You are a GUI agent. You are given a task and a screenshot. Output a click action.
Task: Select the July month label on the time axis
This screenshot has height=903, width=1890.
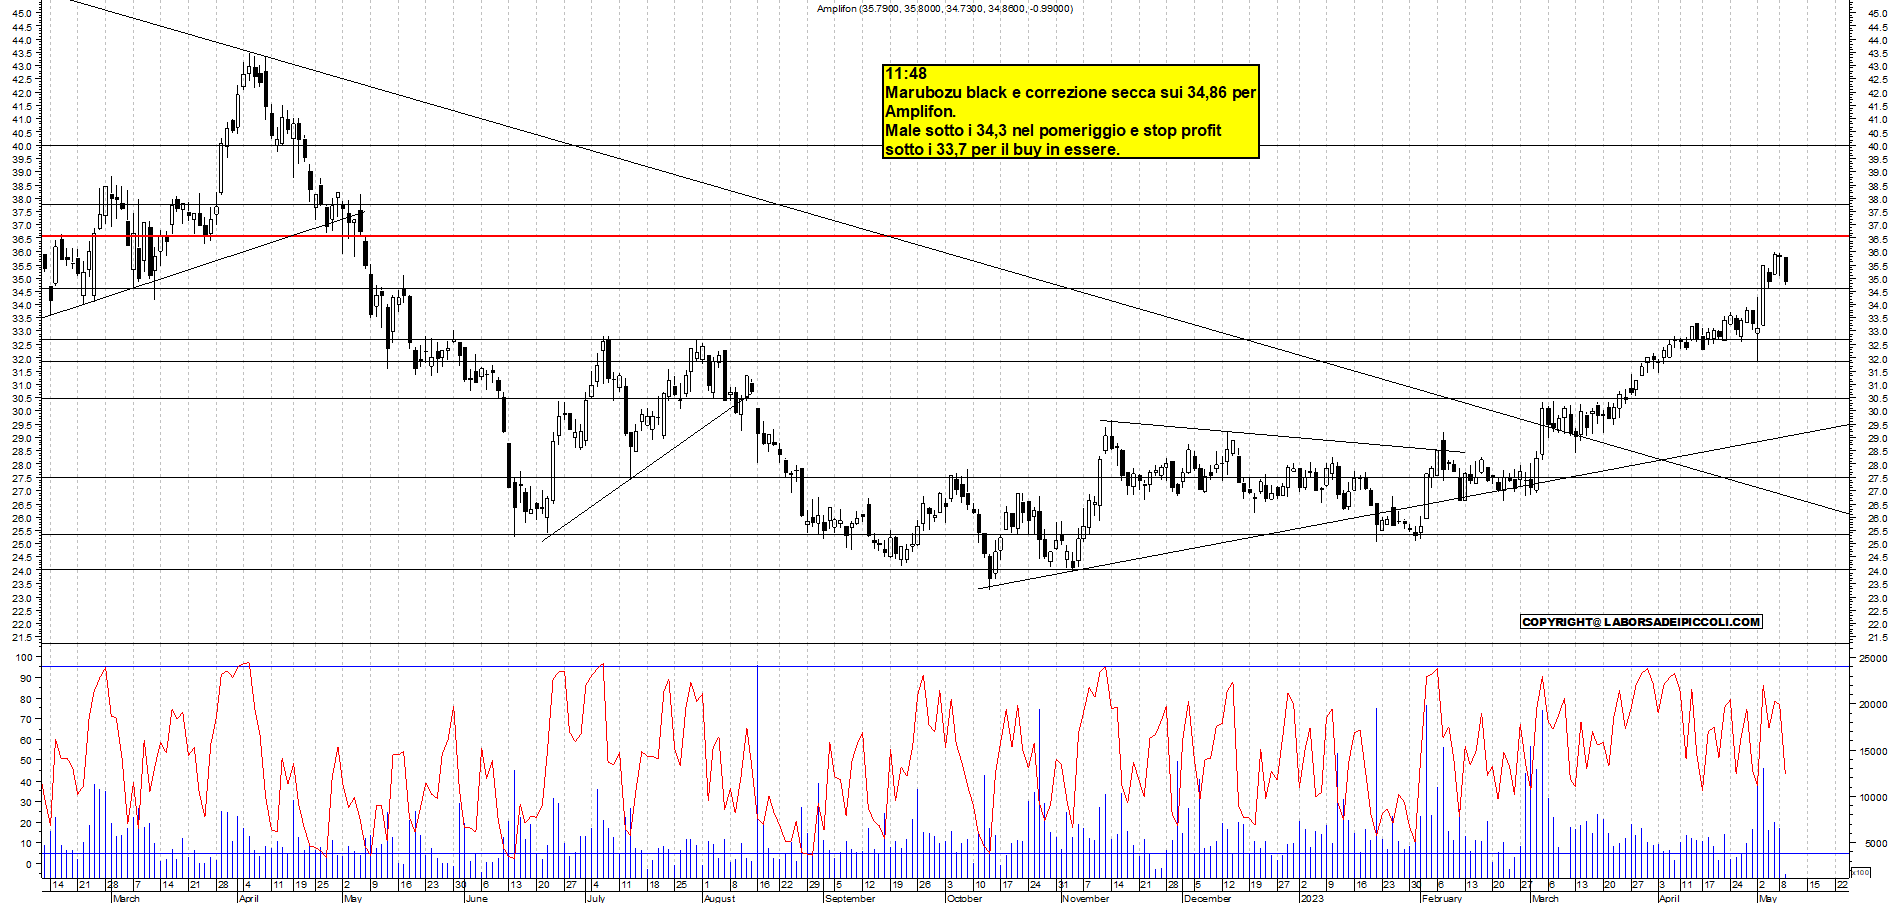595,898
